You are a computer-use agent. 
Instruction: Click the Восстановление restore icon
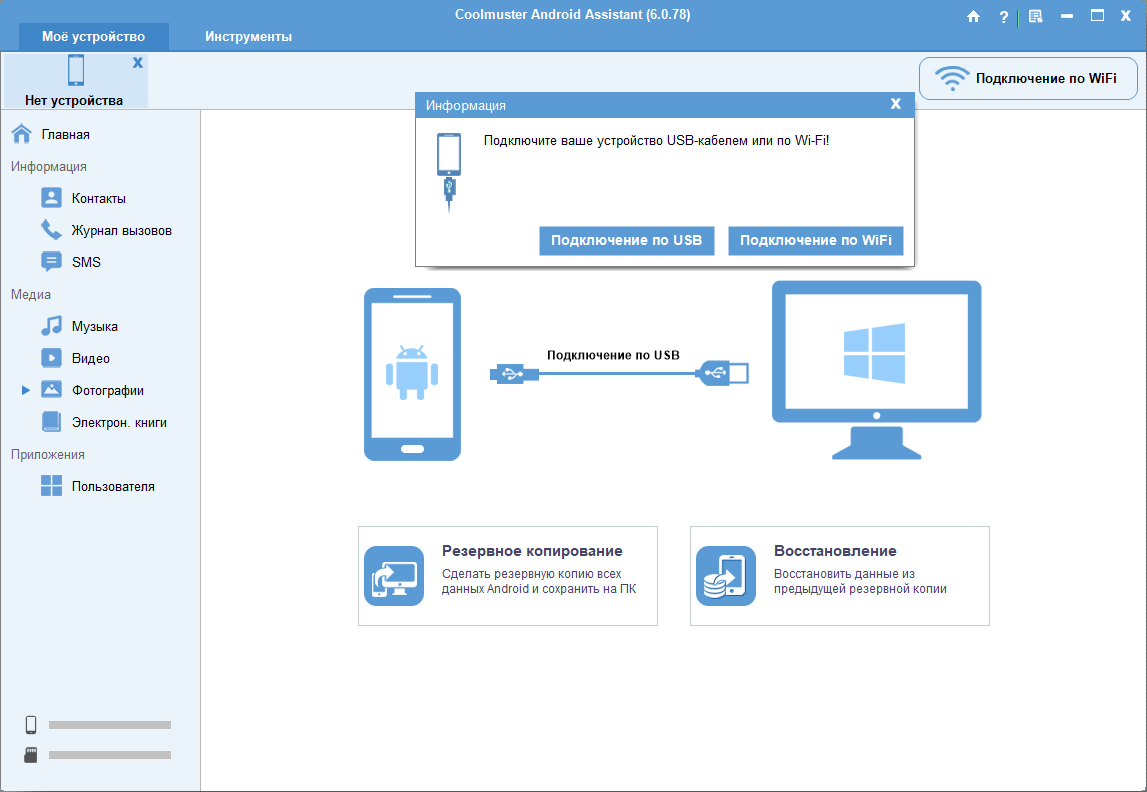(726, 576)
